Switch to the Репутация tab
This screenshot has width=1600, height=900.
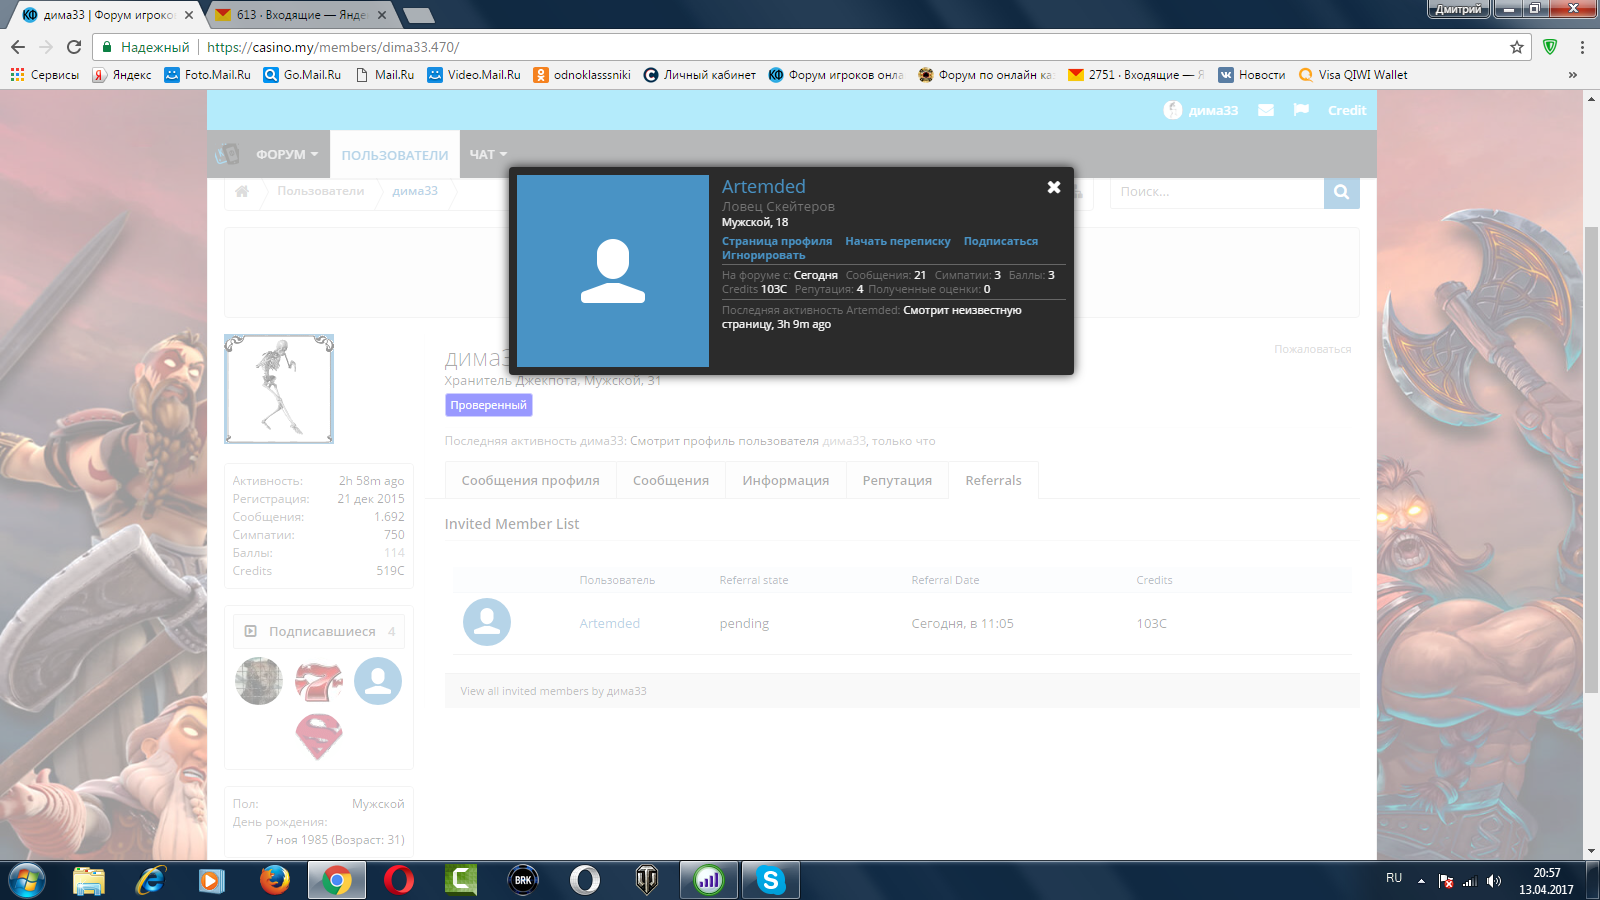897,481
